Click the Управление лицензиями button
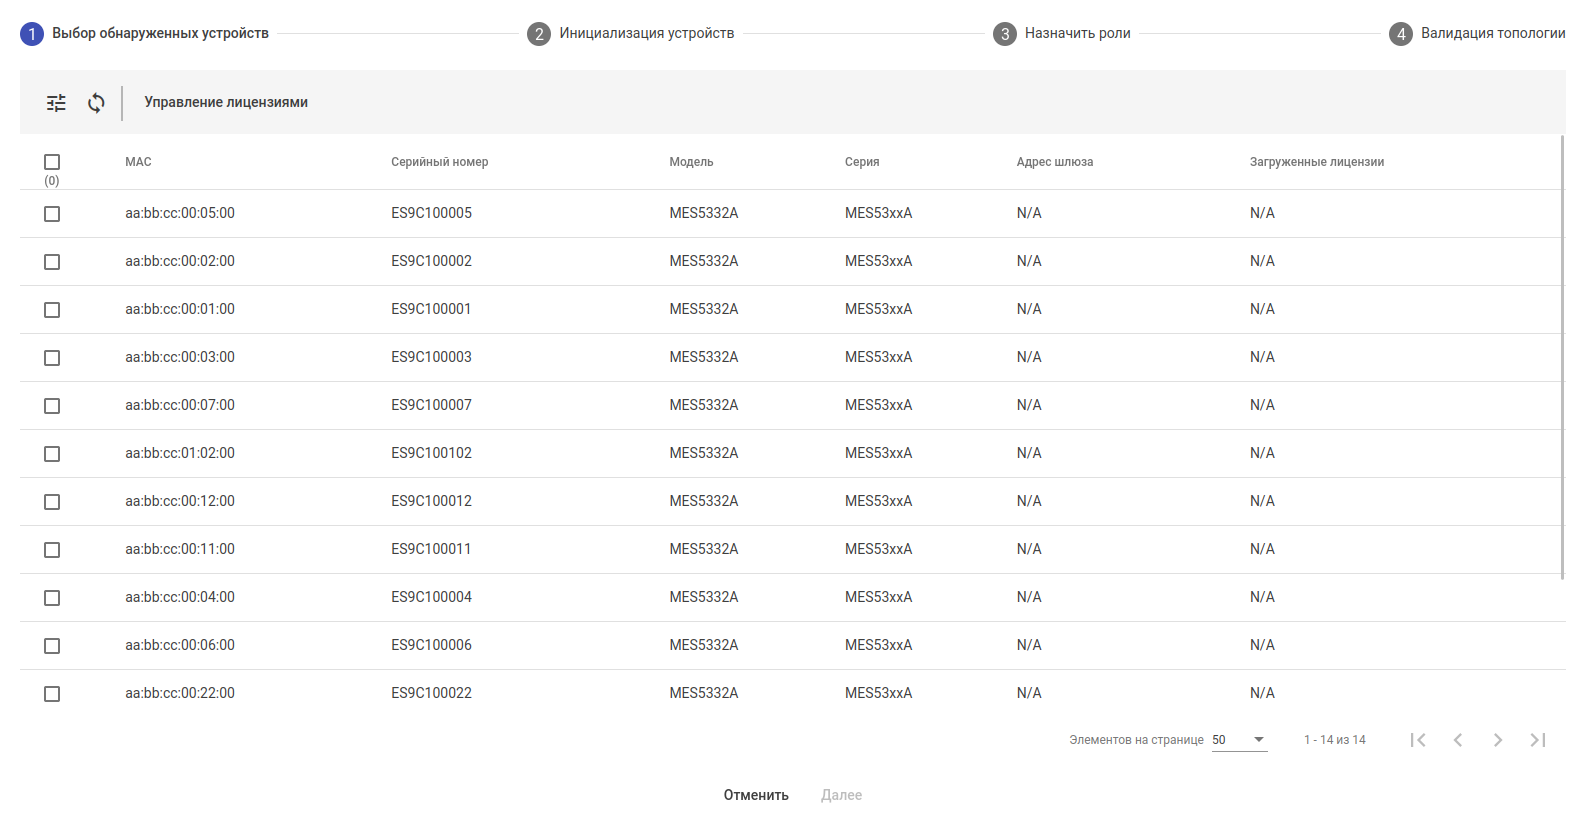 226,102
